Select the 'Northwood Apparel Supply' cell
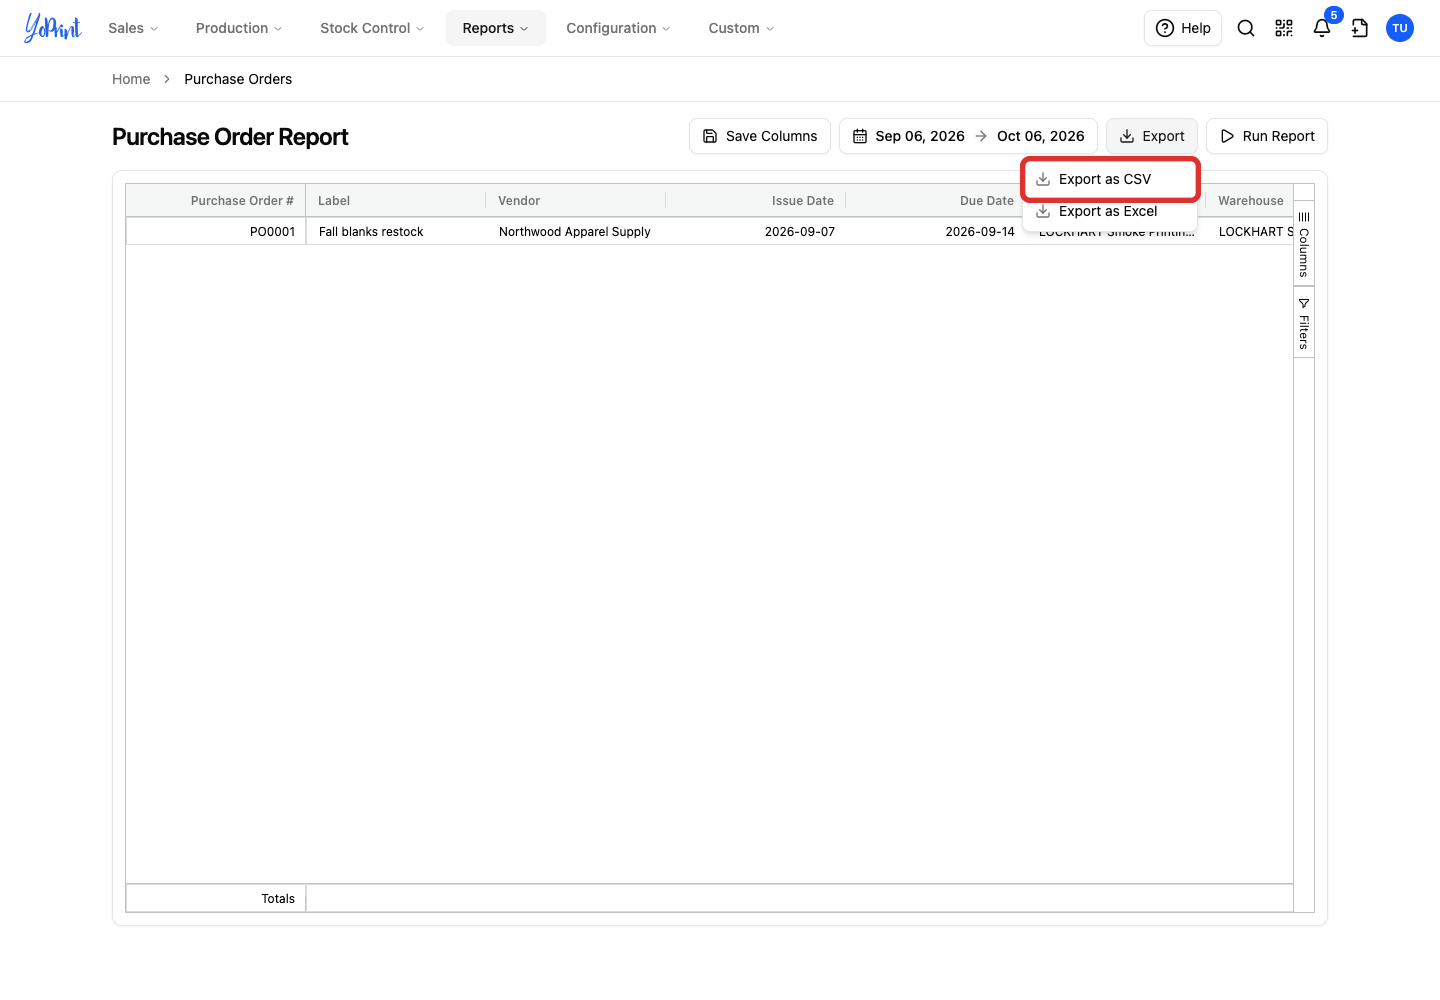The height and width of the screenshot is (1000, 1440). [x=576, y=231]
